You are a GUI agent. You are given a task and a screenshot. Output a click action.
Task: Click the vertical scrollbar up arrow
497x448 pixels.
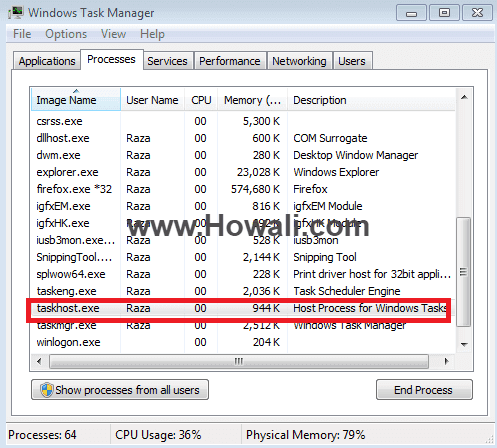point(464,97)
